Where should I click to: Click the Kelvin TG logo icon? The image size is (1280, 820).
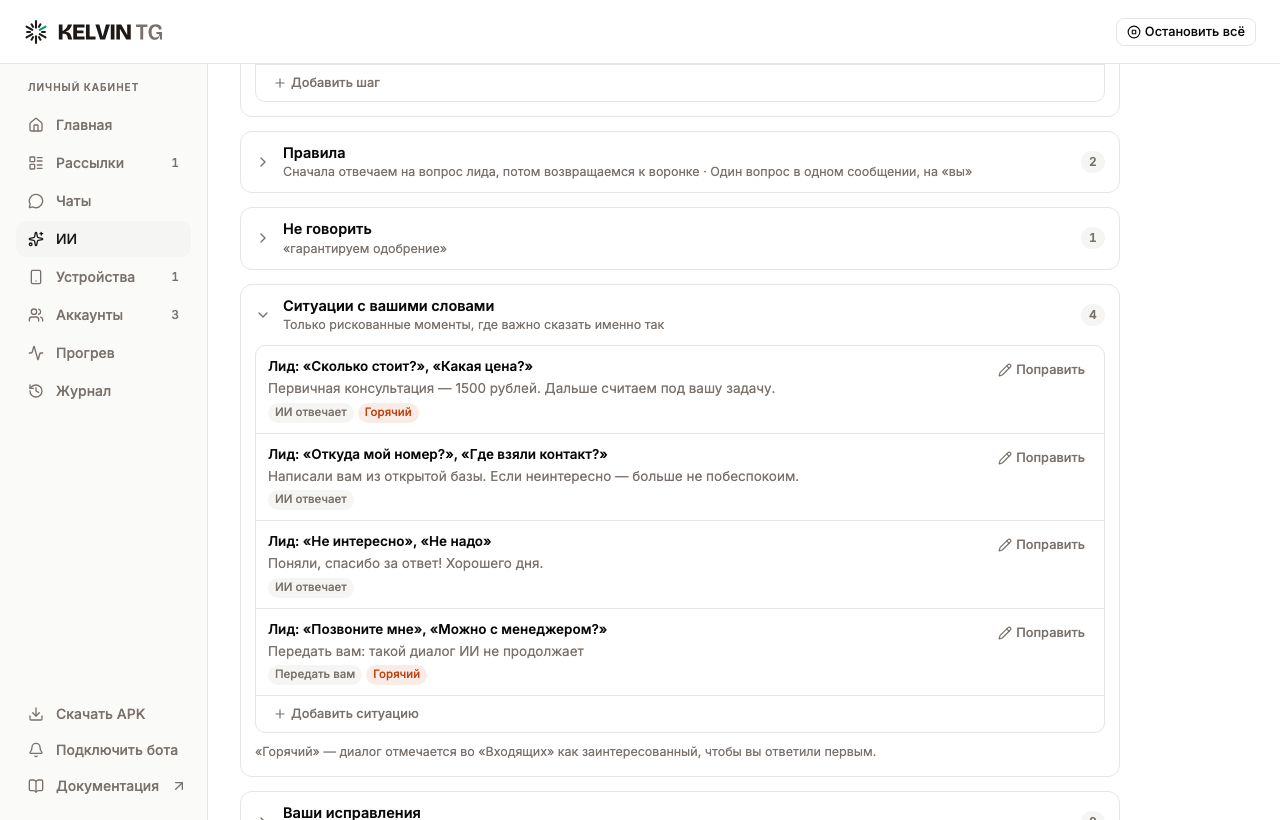(36, 32)
